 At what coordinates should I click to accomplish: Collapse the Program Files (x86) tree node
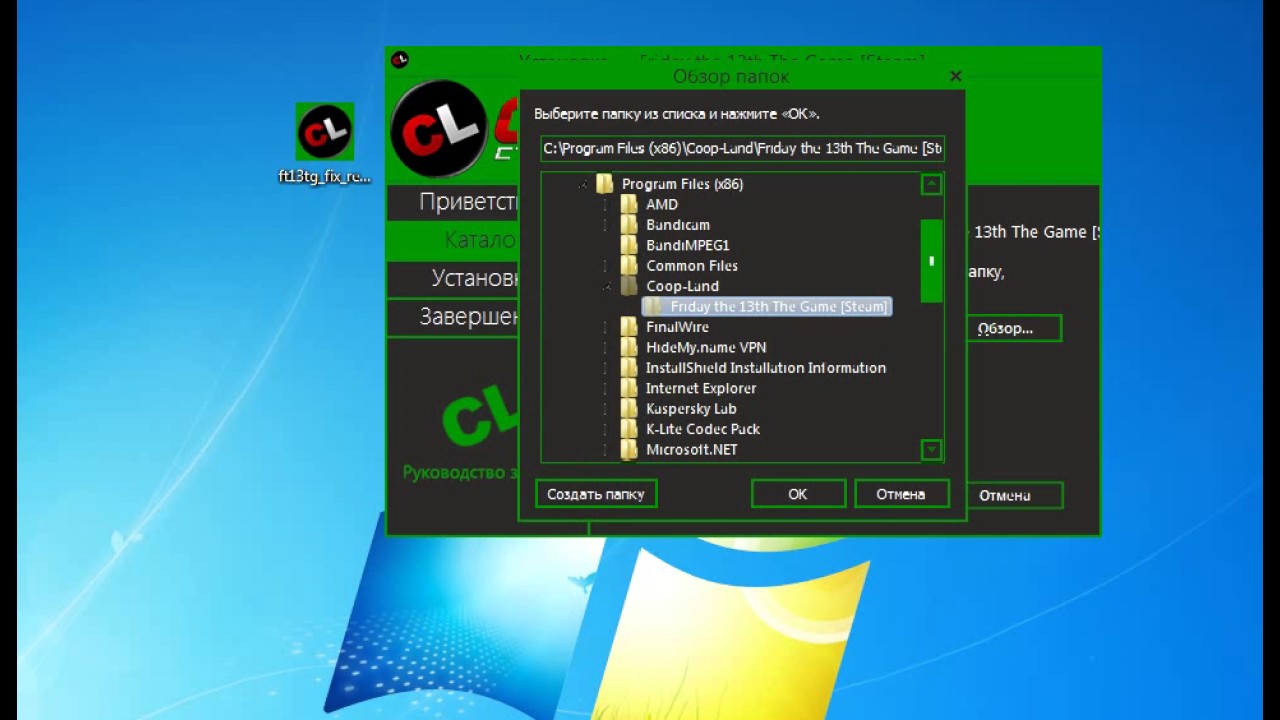(x=584, y=184)
